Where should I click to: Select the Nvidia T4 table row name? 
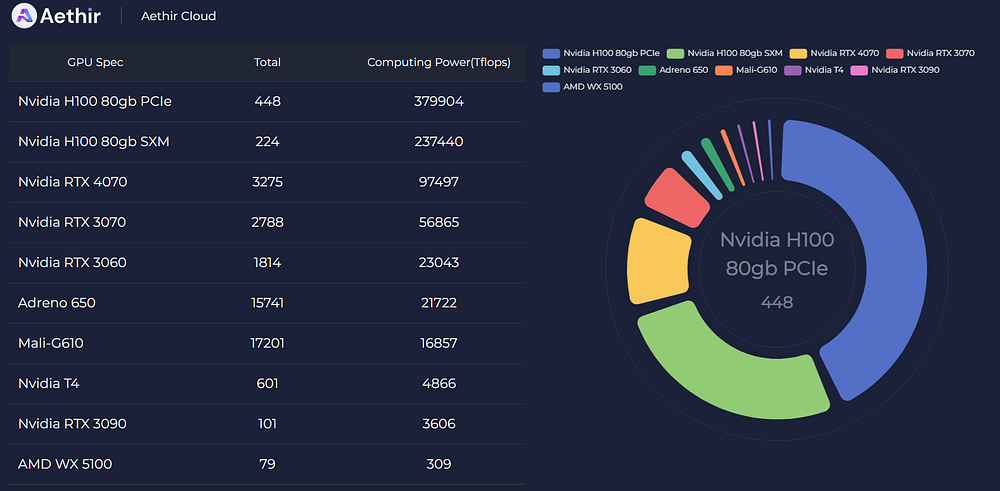point(48,383)
